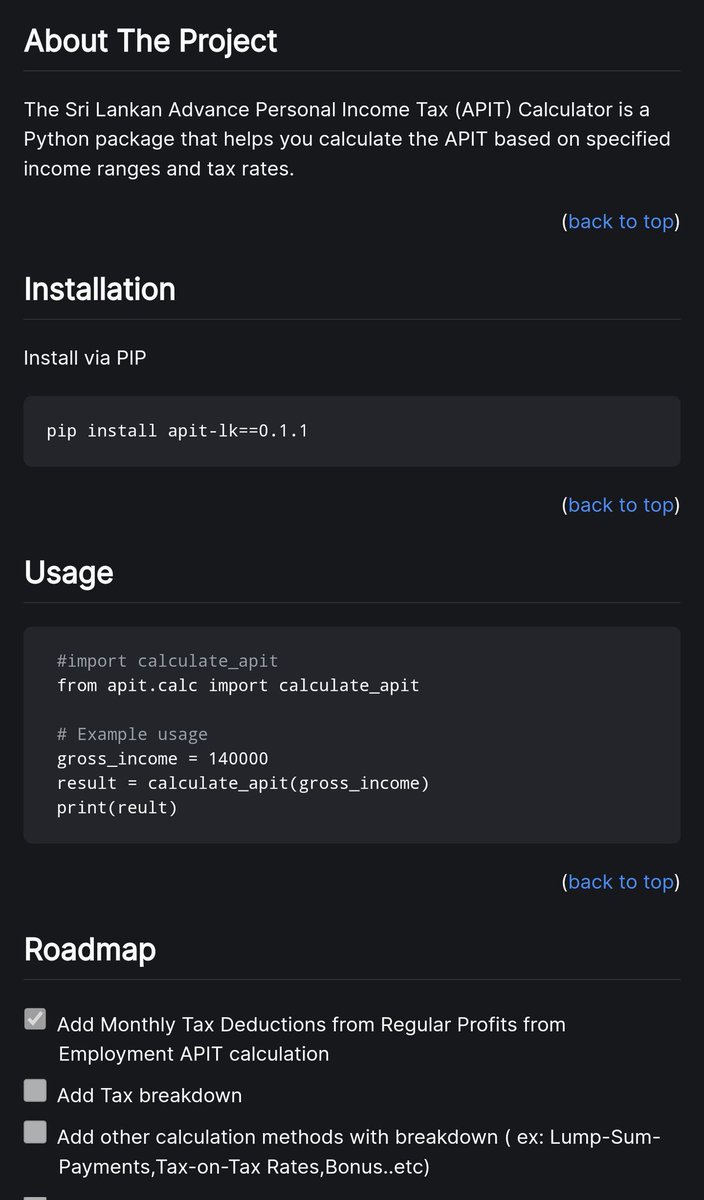
Task: Check the Add Tax breakdown checkbox
Action: tap(35, 1090)
